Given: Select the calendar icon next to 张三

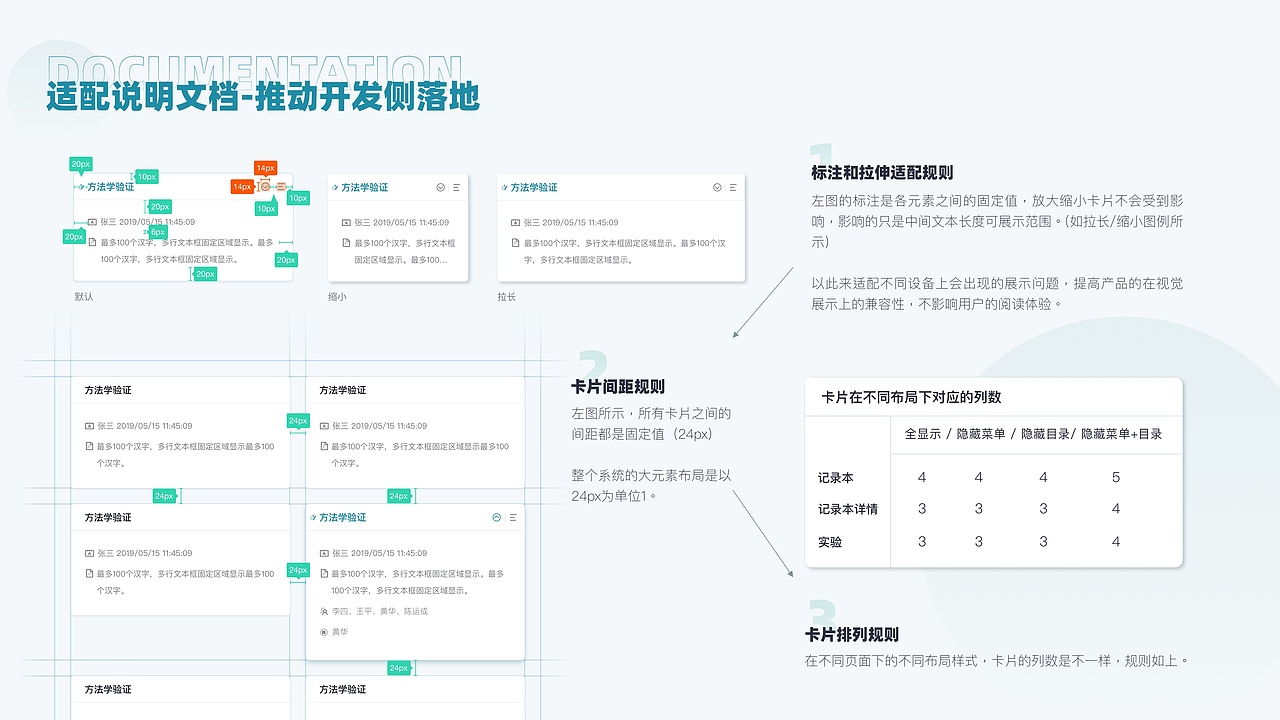Looking at the screenshot, I should click(93, 221).
